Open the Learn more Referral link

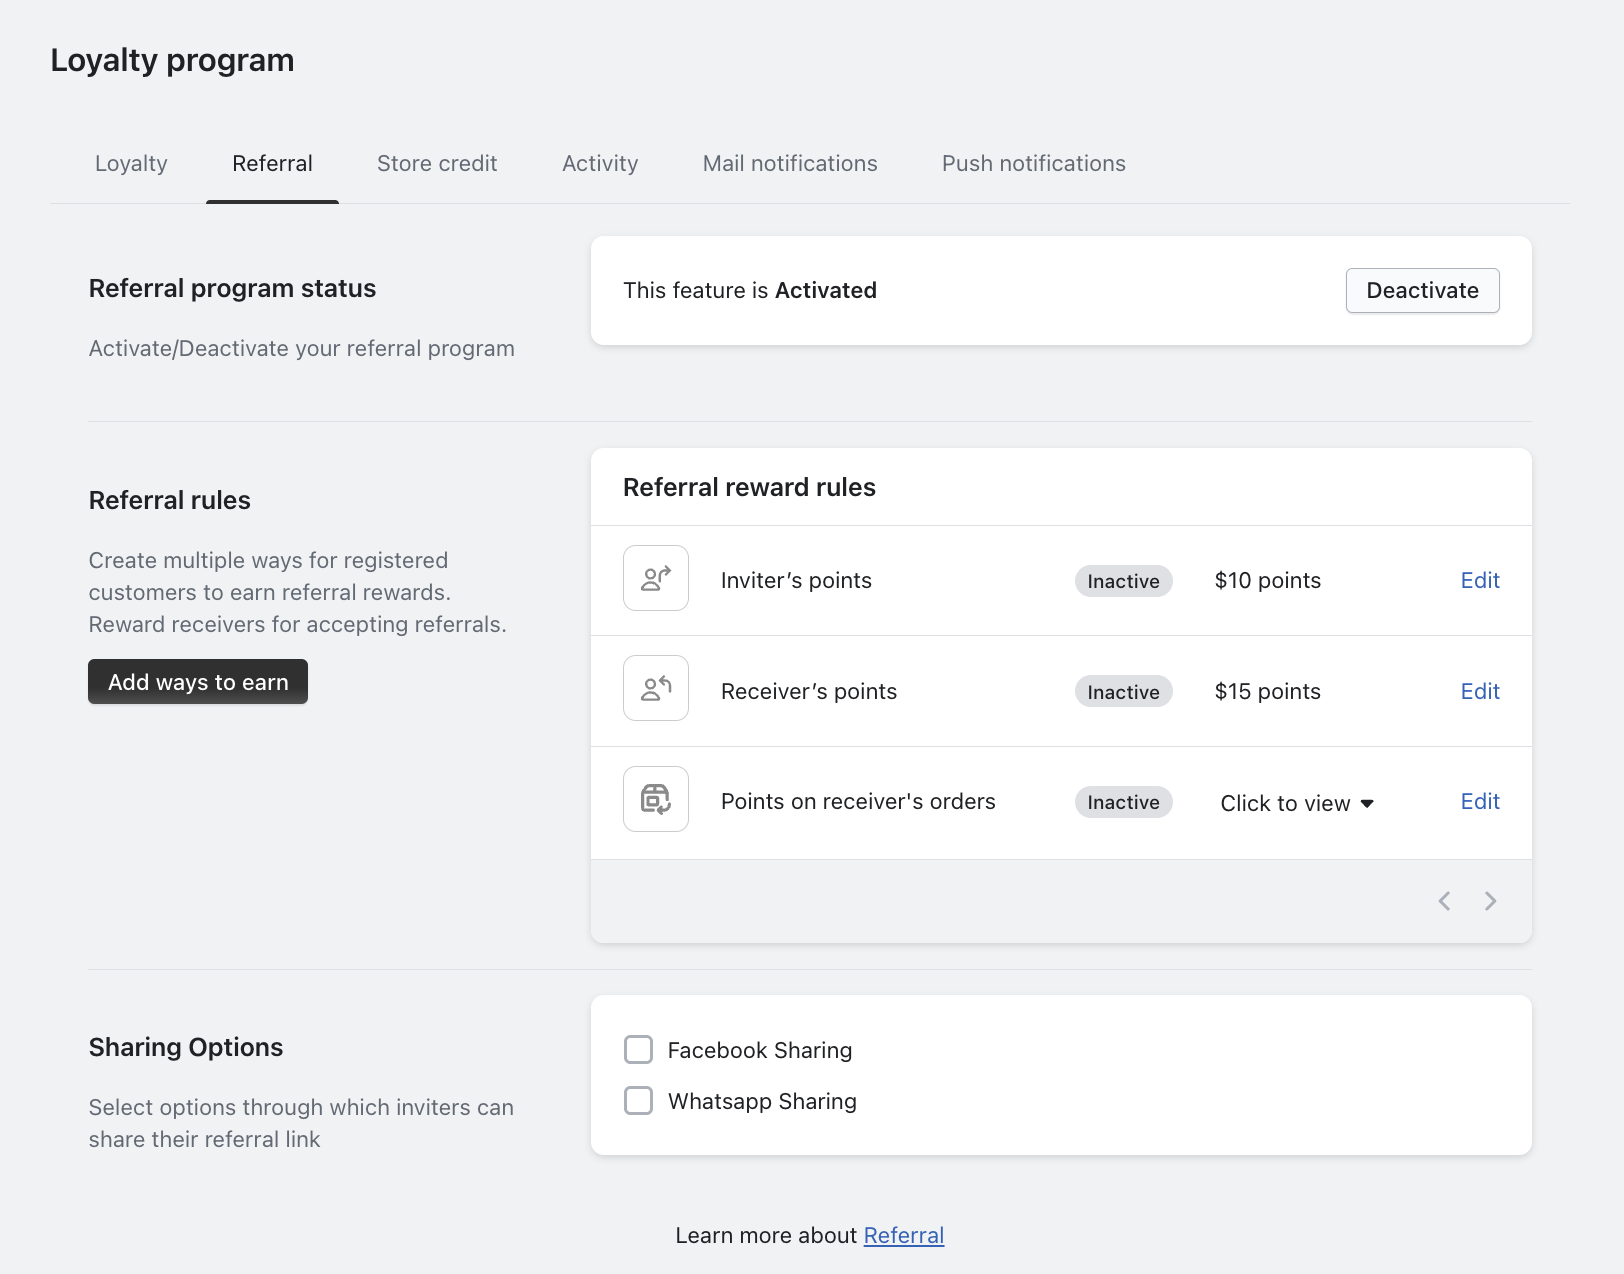click(903, 1235)
